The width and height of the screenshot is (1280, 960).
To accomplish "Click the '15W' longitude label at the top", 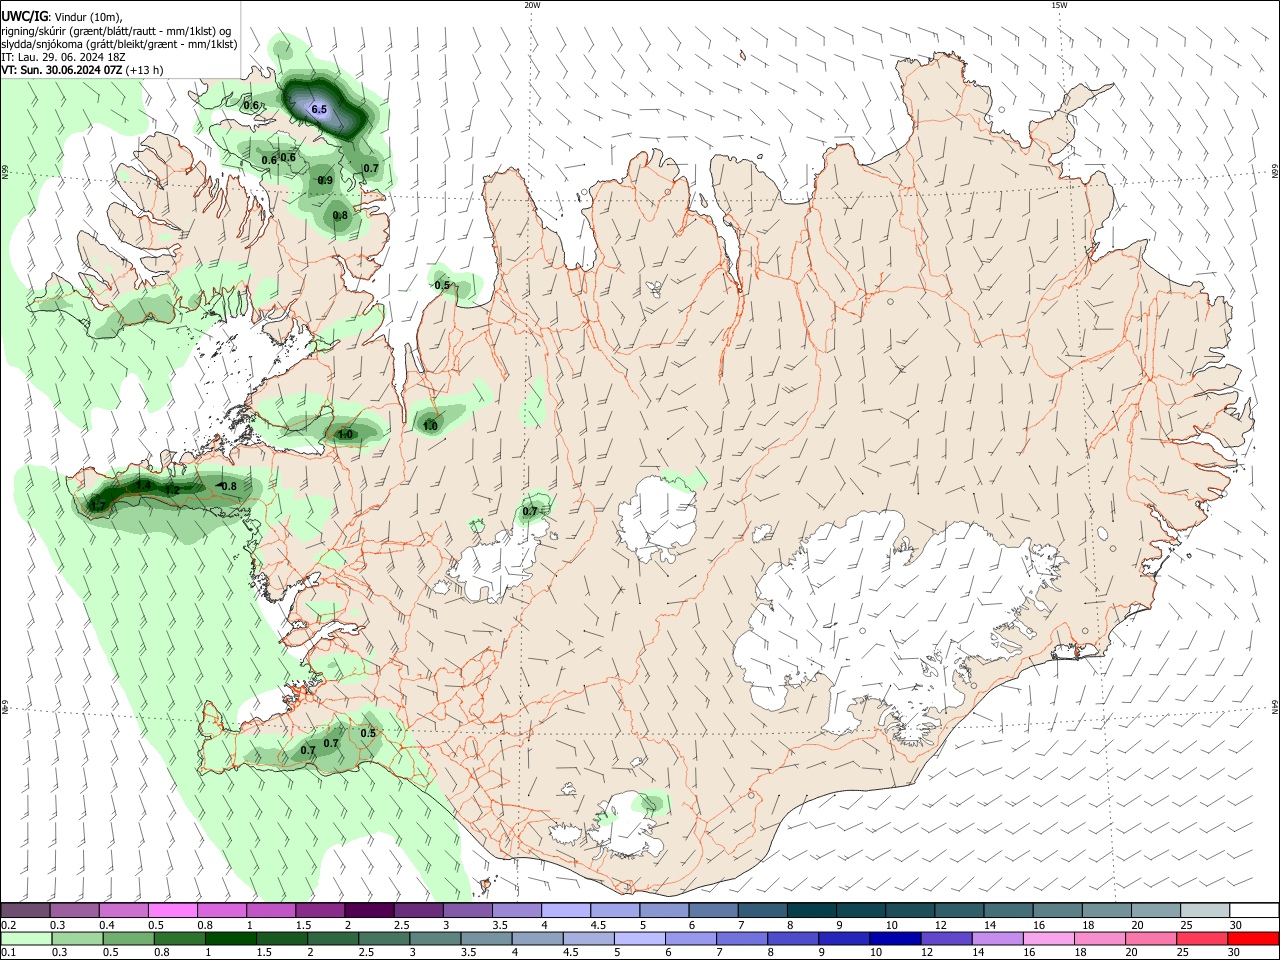I will pyautogui.click(x=1059, y=5).
